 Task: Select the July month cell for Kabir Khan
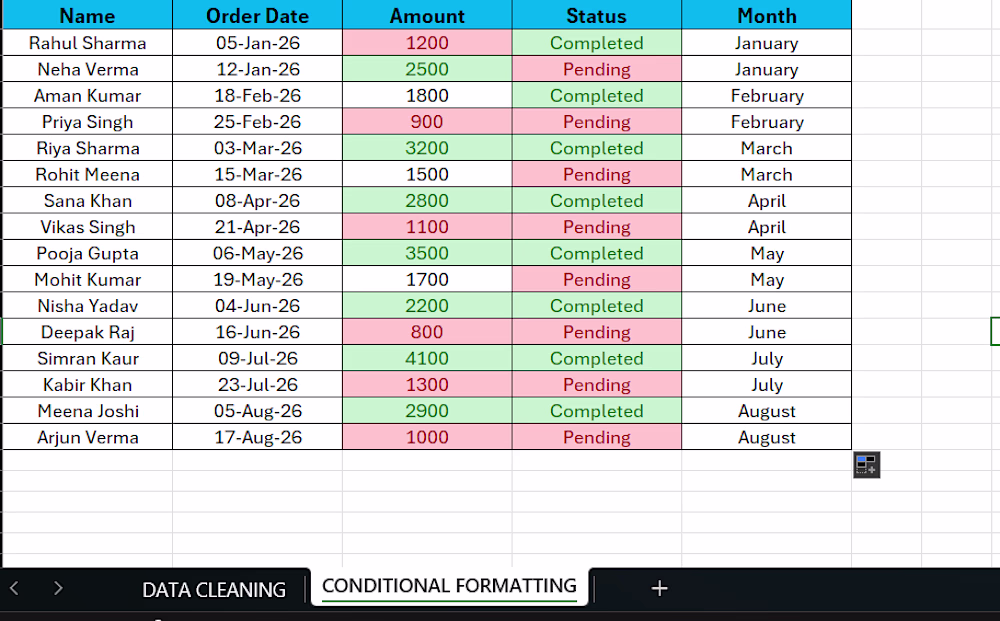coord(767,384)
